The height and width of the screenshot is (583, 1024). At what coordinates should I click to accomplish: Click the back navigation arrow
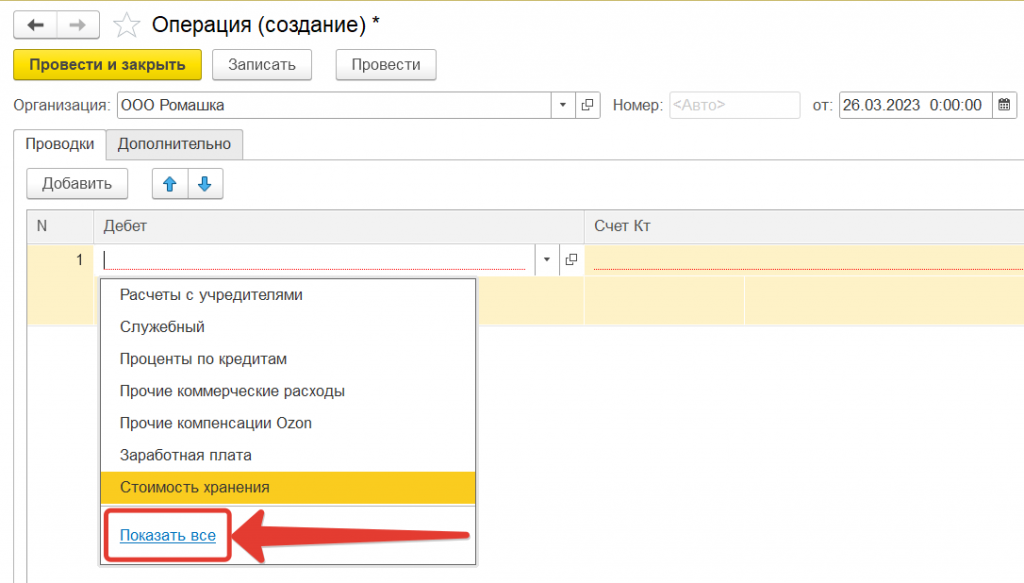(x=35, y=24)
